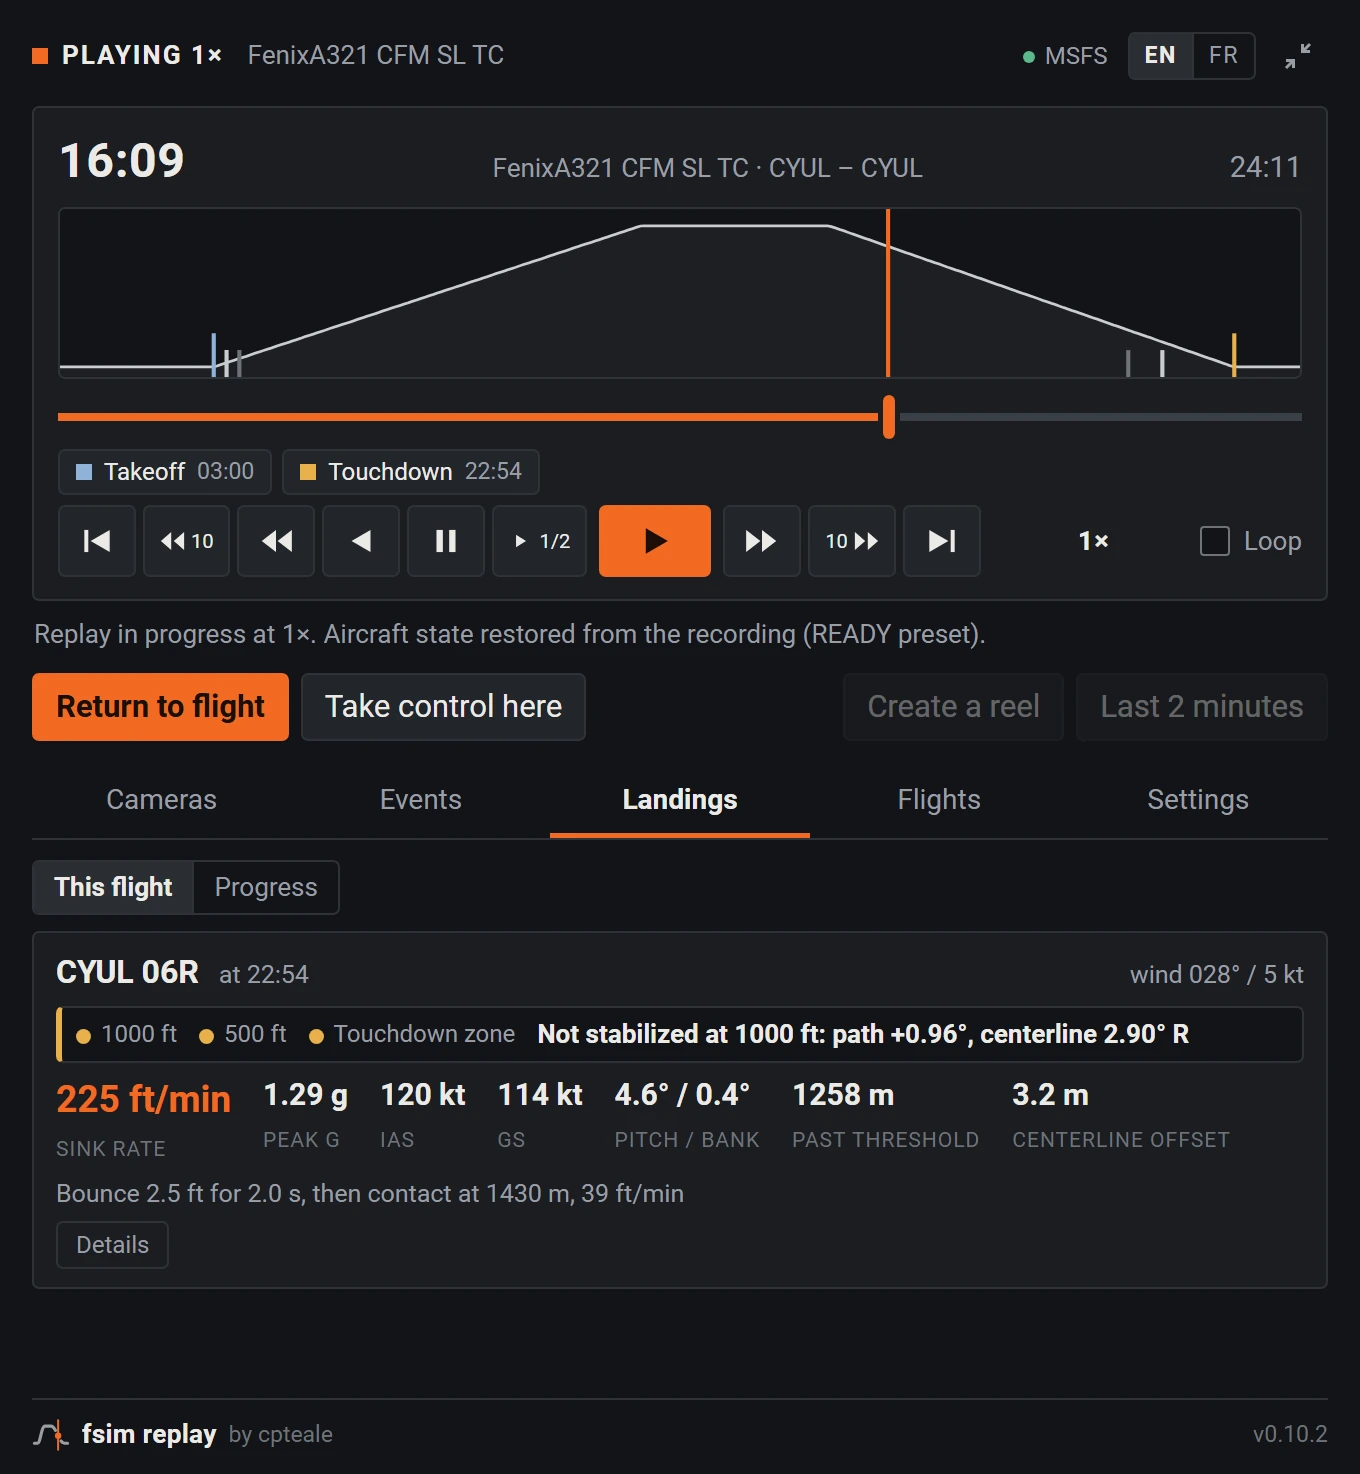This screenshot has height=1474, width=1360.
Task: Click Last 2 minutes button
Action: (x=1202, y=707)
